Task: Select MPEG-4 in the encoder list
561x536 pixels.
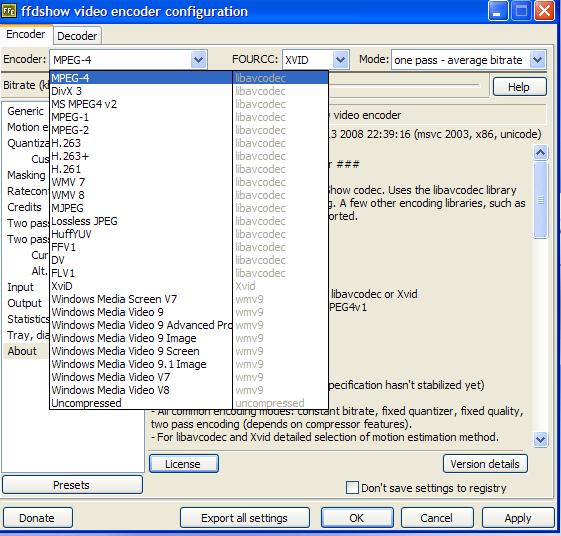Action: click(x=189, y=78)
